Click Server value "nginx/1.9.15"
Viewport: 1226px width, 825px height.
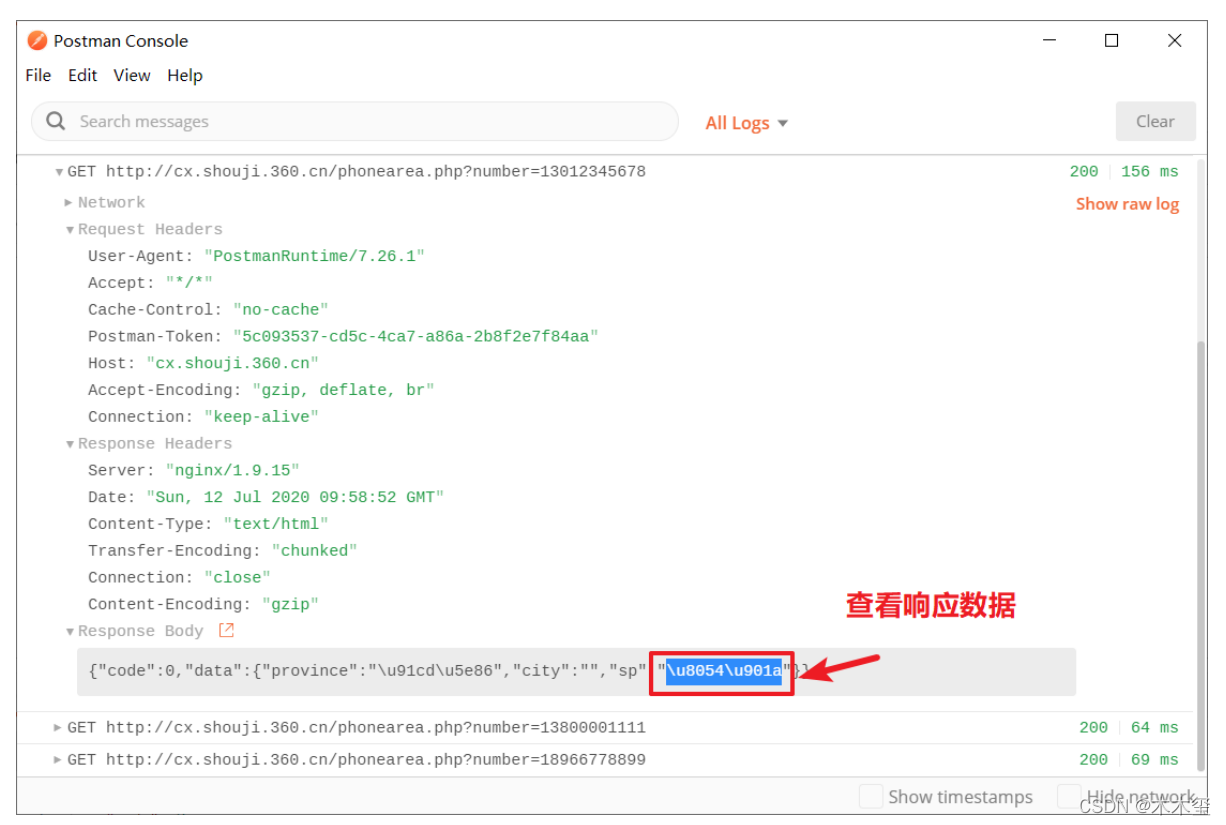tap(232, 470)
